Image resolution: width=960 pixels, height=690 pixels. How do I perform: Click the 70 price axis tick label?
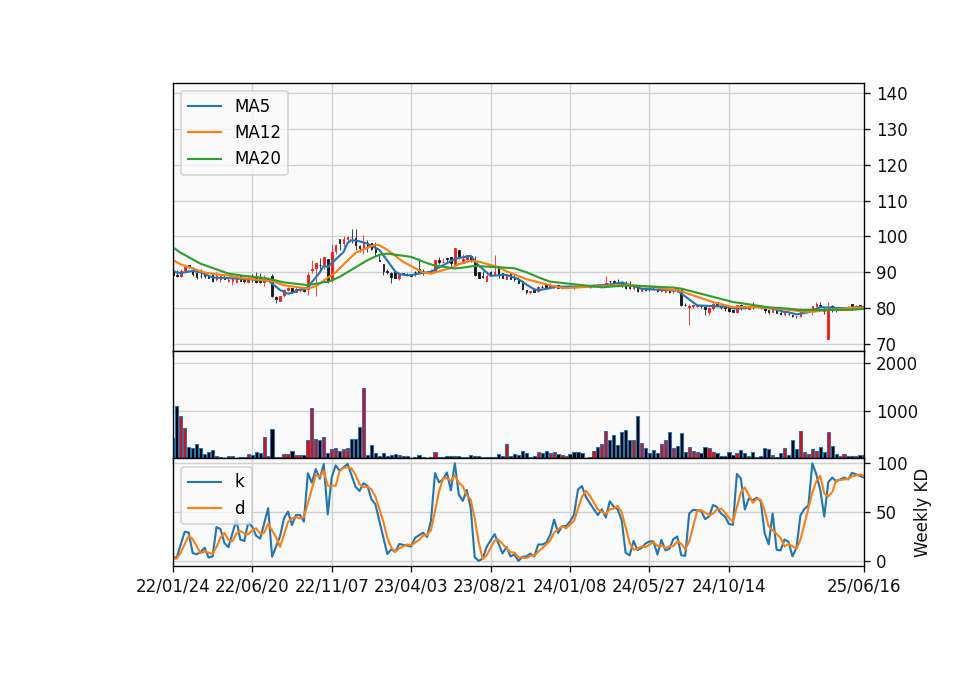[x=887, y=345]
